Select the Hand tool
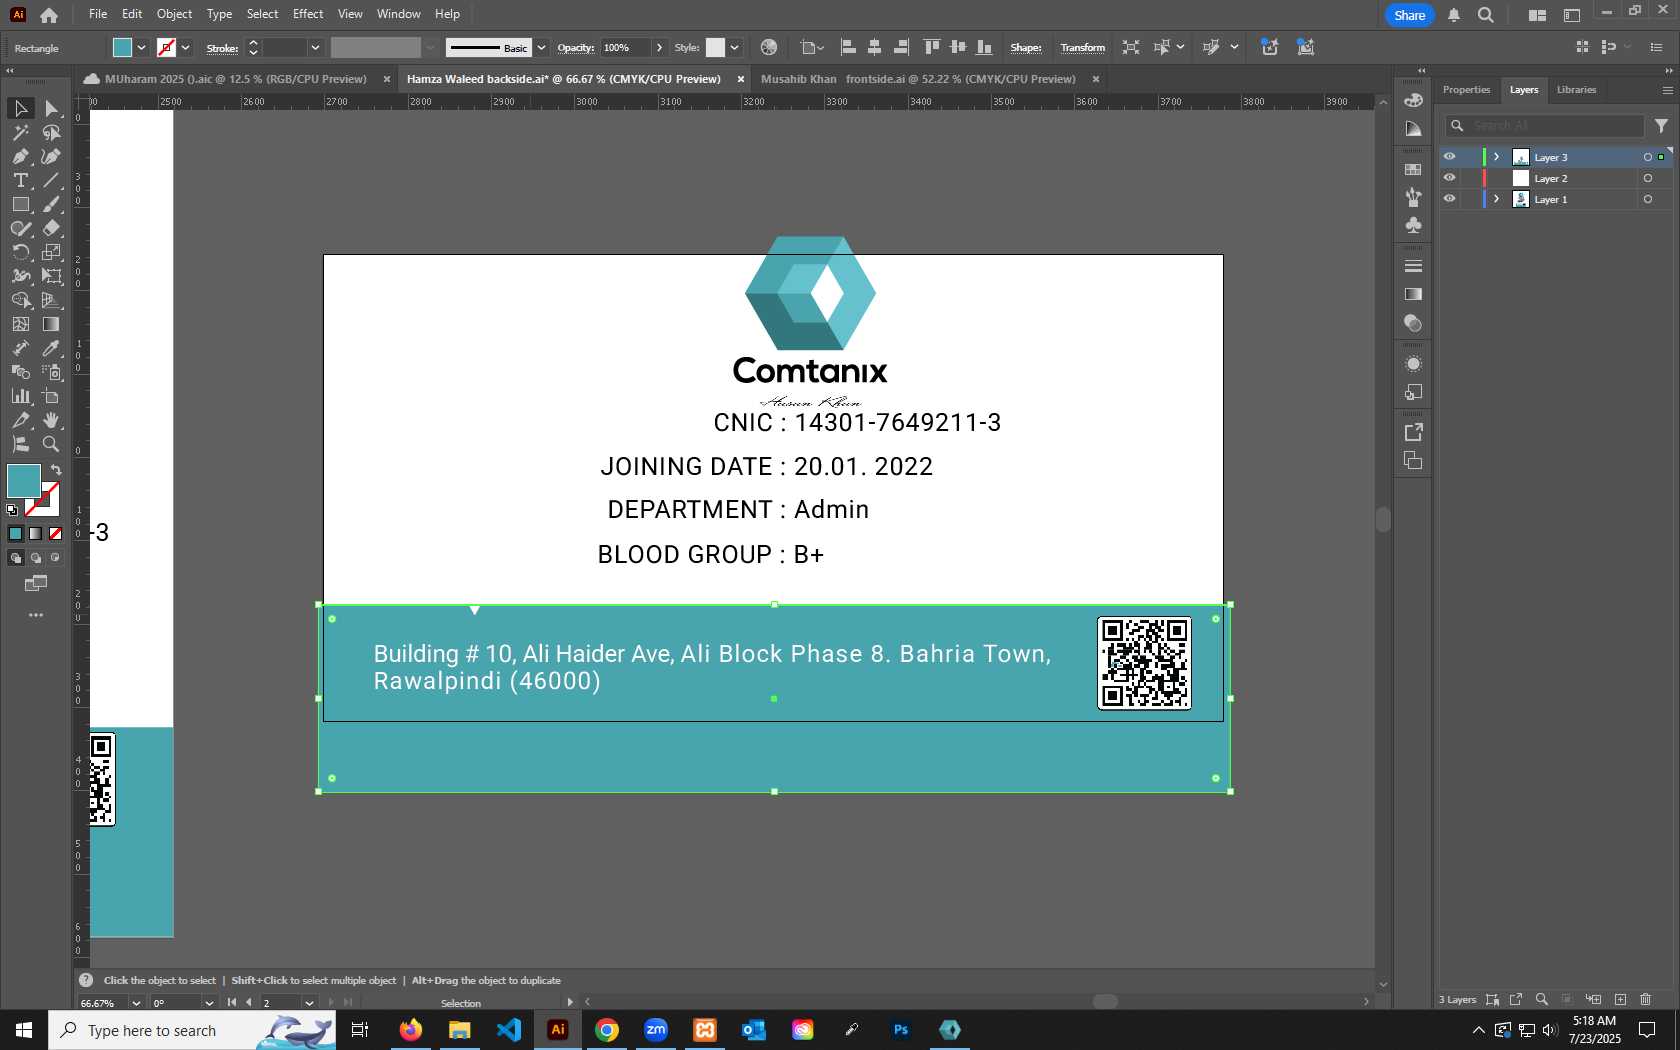Image resolution: width=1680 pixels, height=1050 pixels. pos(51,420)
